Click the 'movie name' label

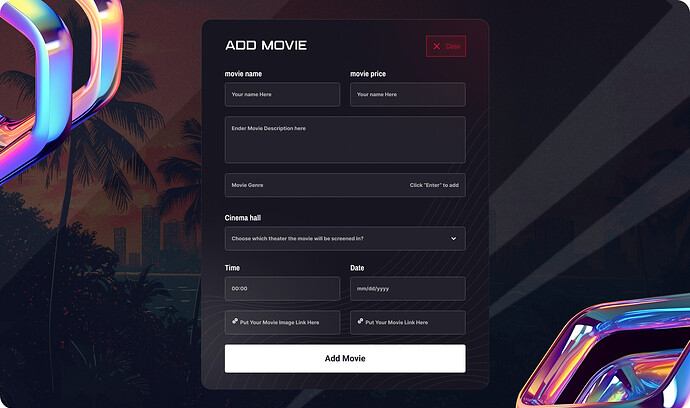tap(243, 74)
